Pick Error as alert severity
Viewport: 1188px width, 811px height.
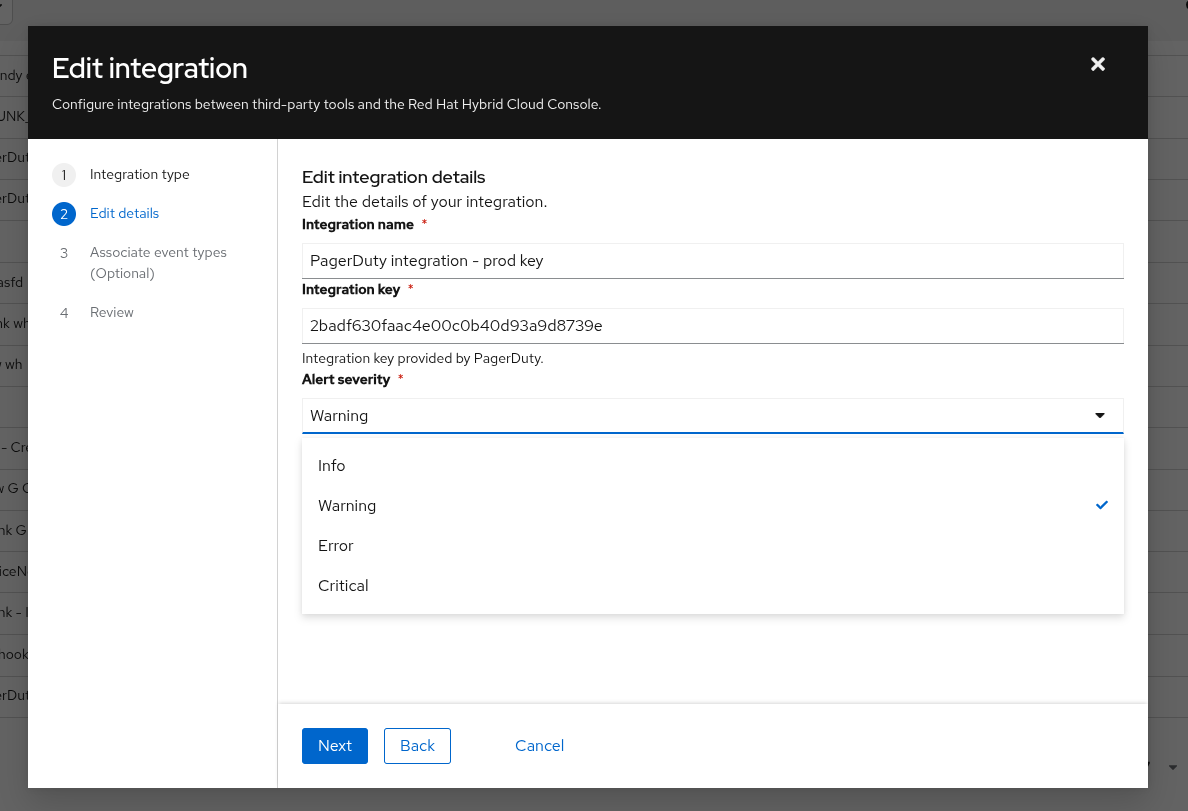point(336,546)
